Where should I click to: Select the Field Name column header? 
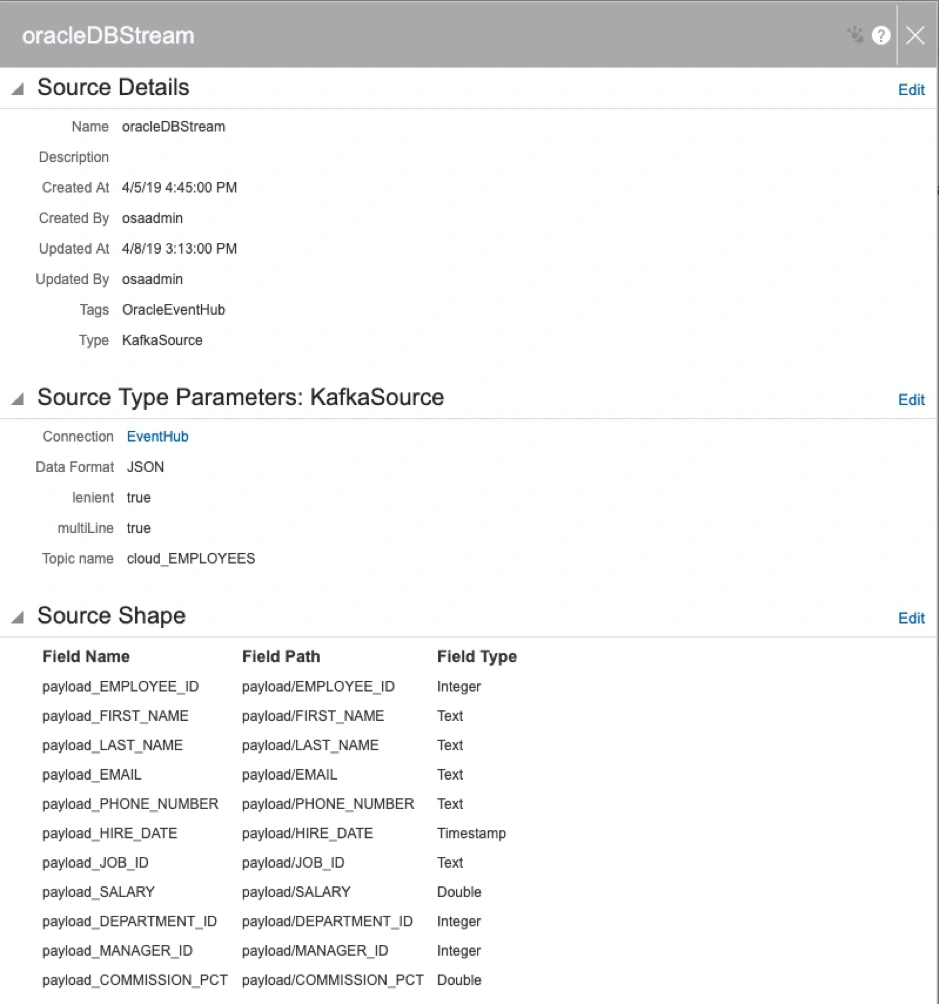(86, 656)
